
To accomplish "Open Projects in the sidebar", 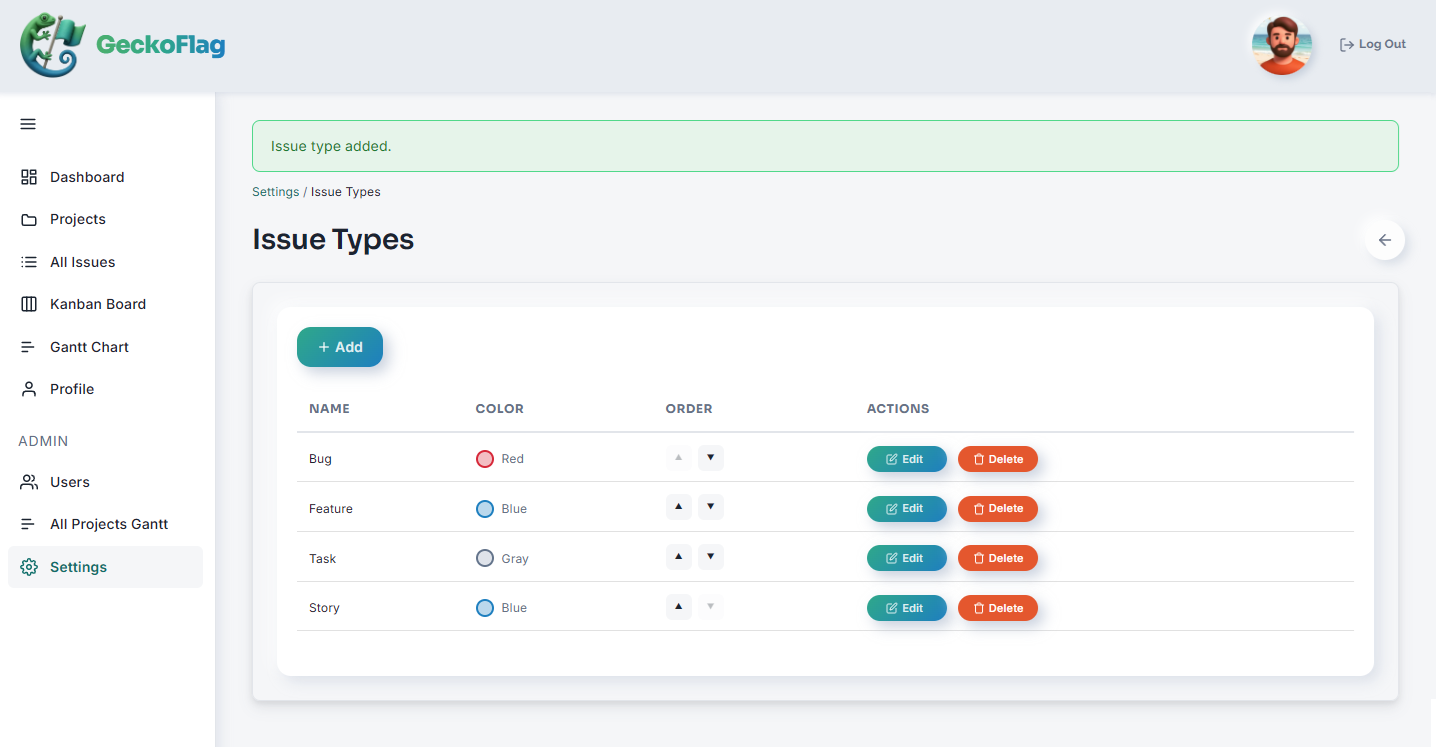I will click(105, 219).
